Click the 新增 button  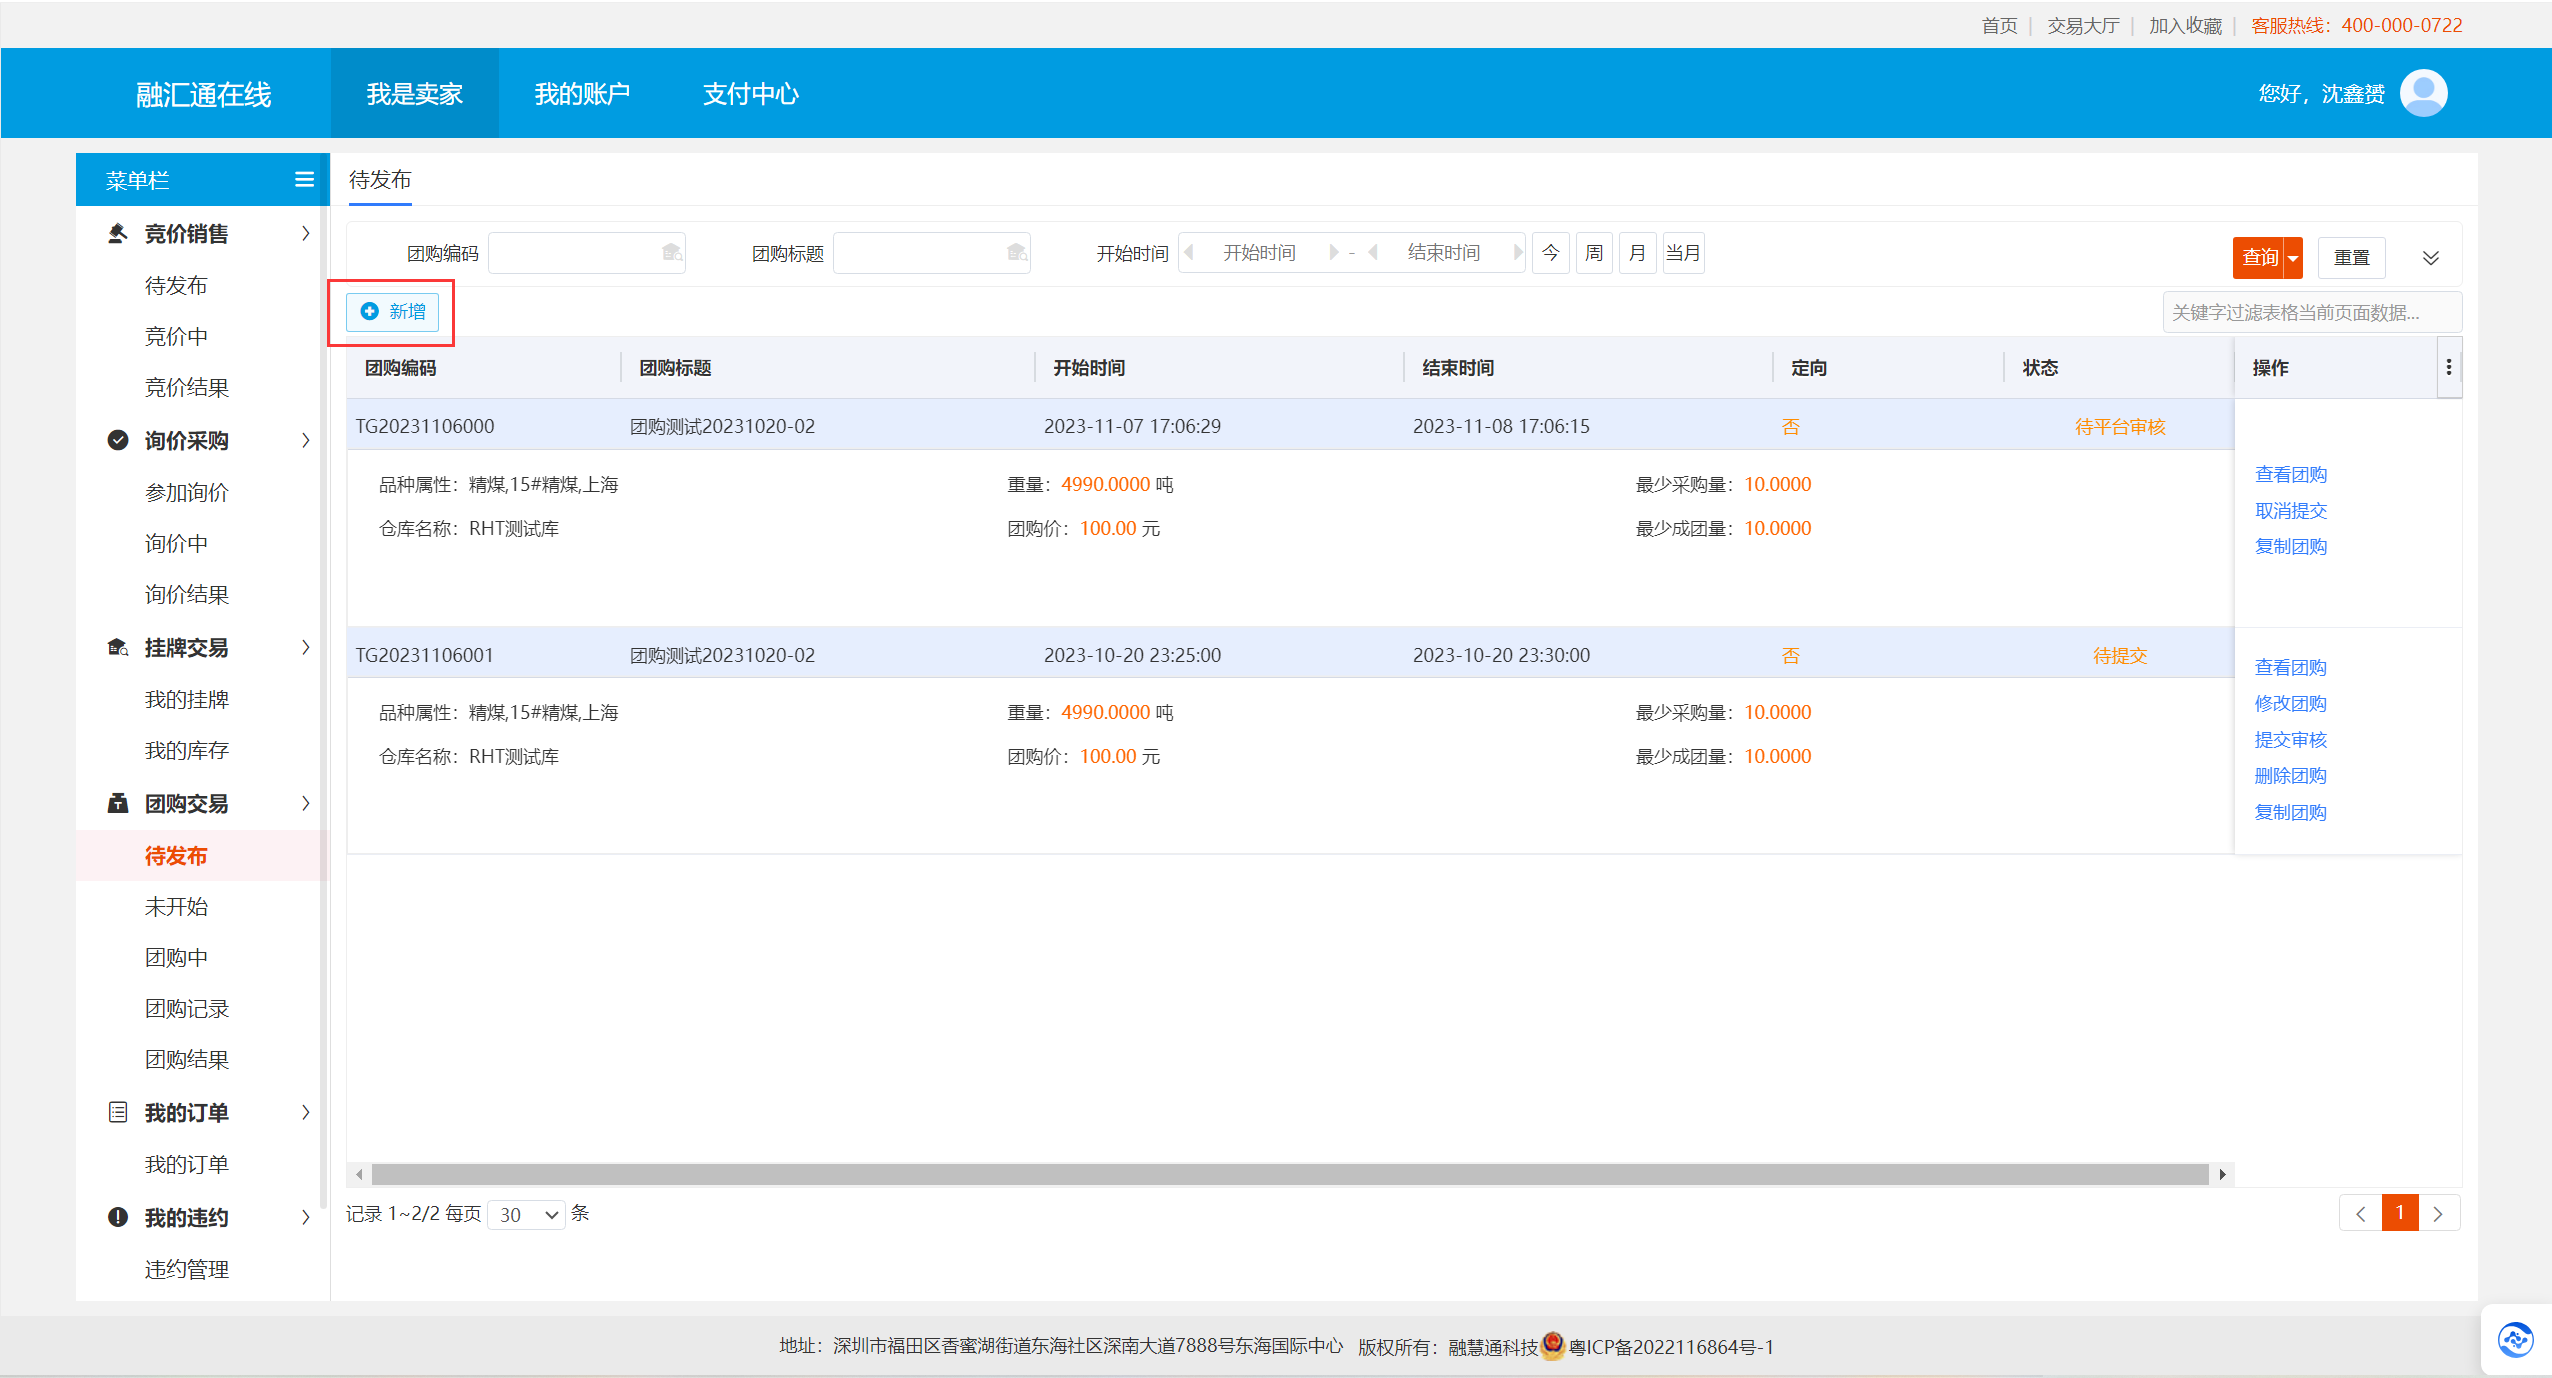tap(393, 312)
